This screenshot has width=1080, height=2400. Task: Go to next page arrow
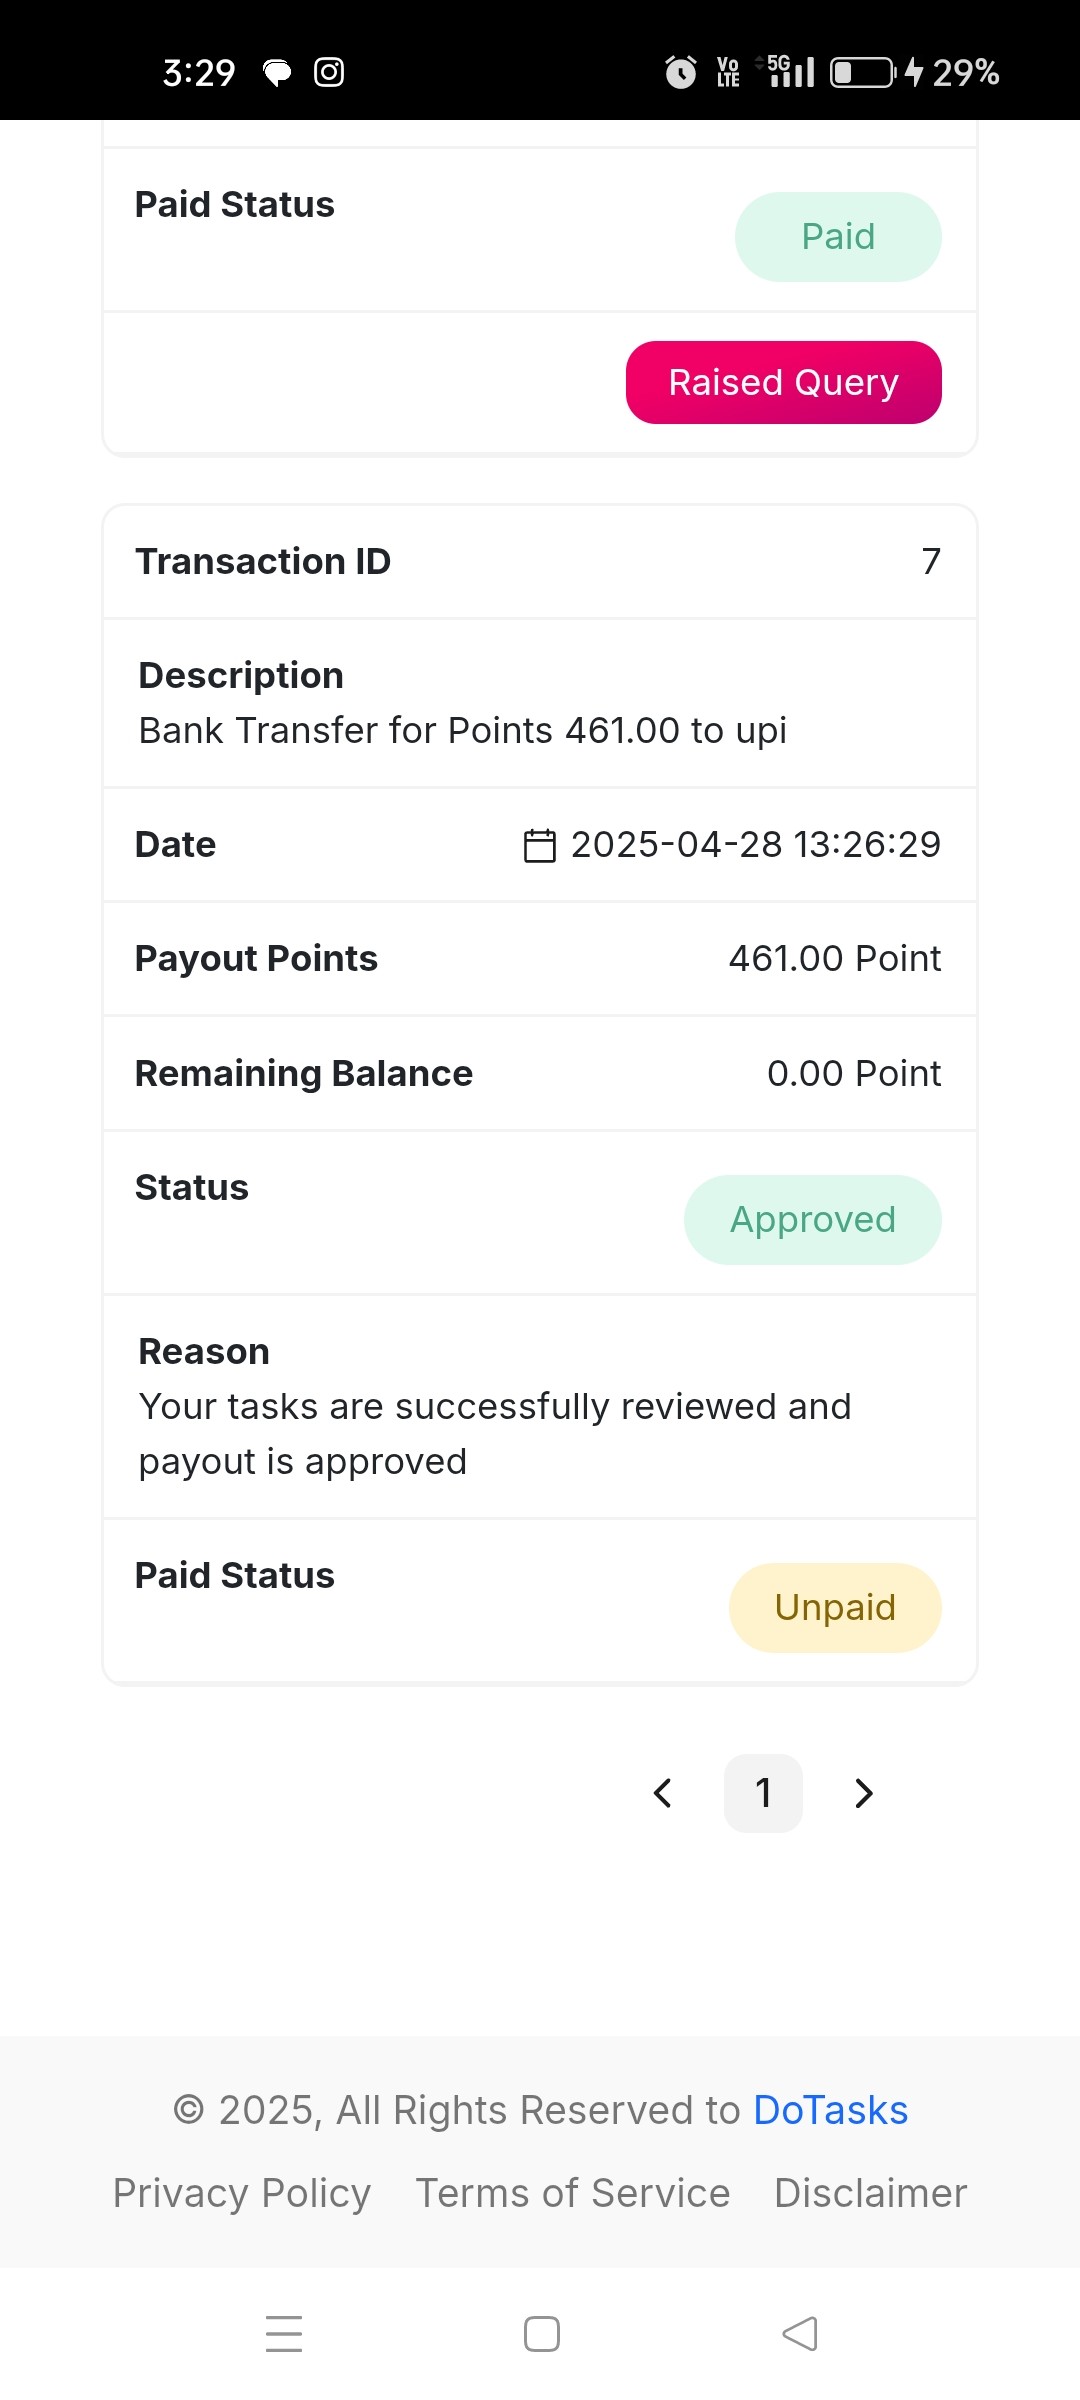864,1793
